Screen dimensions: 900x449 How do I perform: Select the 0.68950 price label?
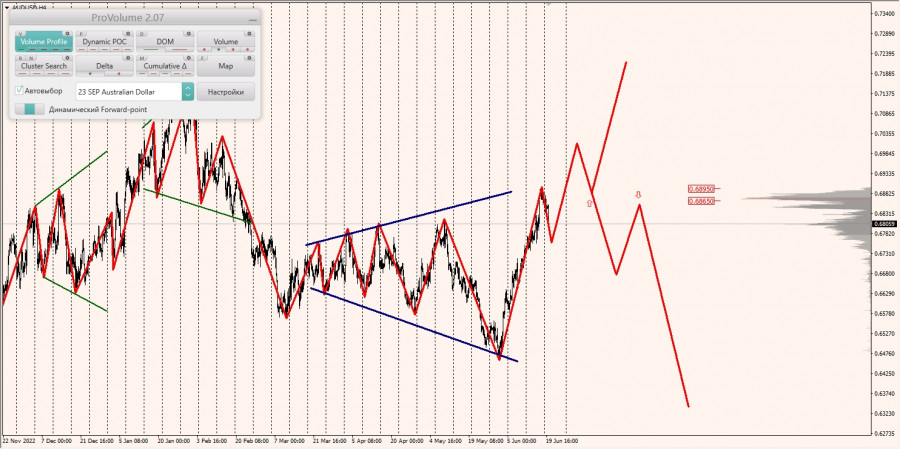[701, 188]
